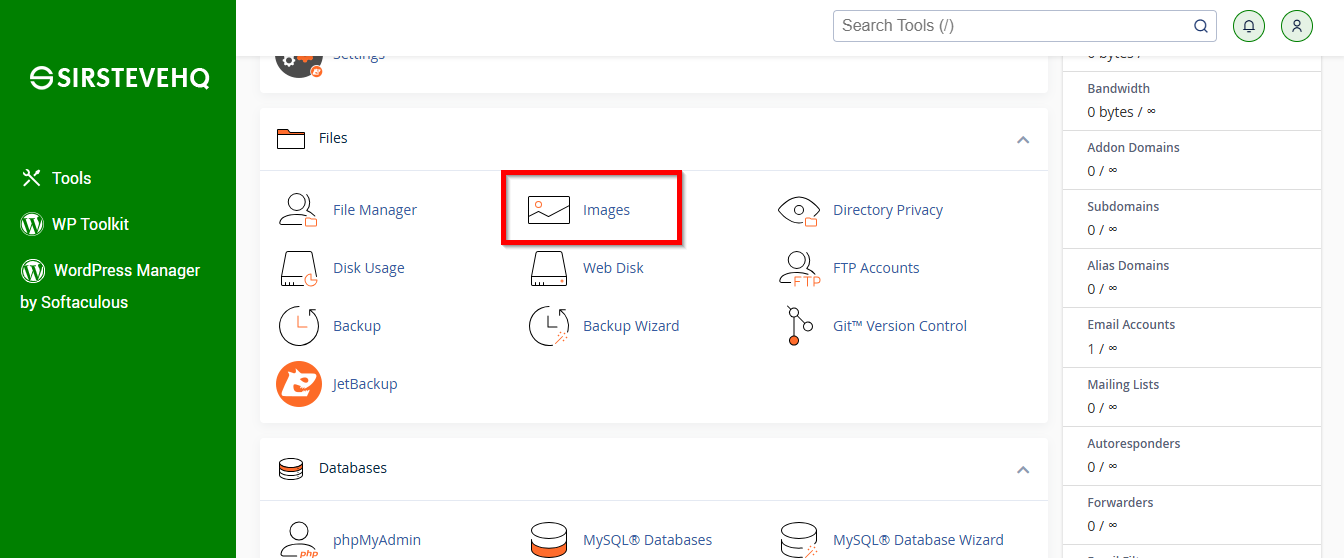Click the FTP Accounts icon

pos(798,268)
